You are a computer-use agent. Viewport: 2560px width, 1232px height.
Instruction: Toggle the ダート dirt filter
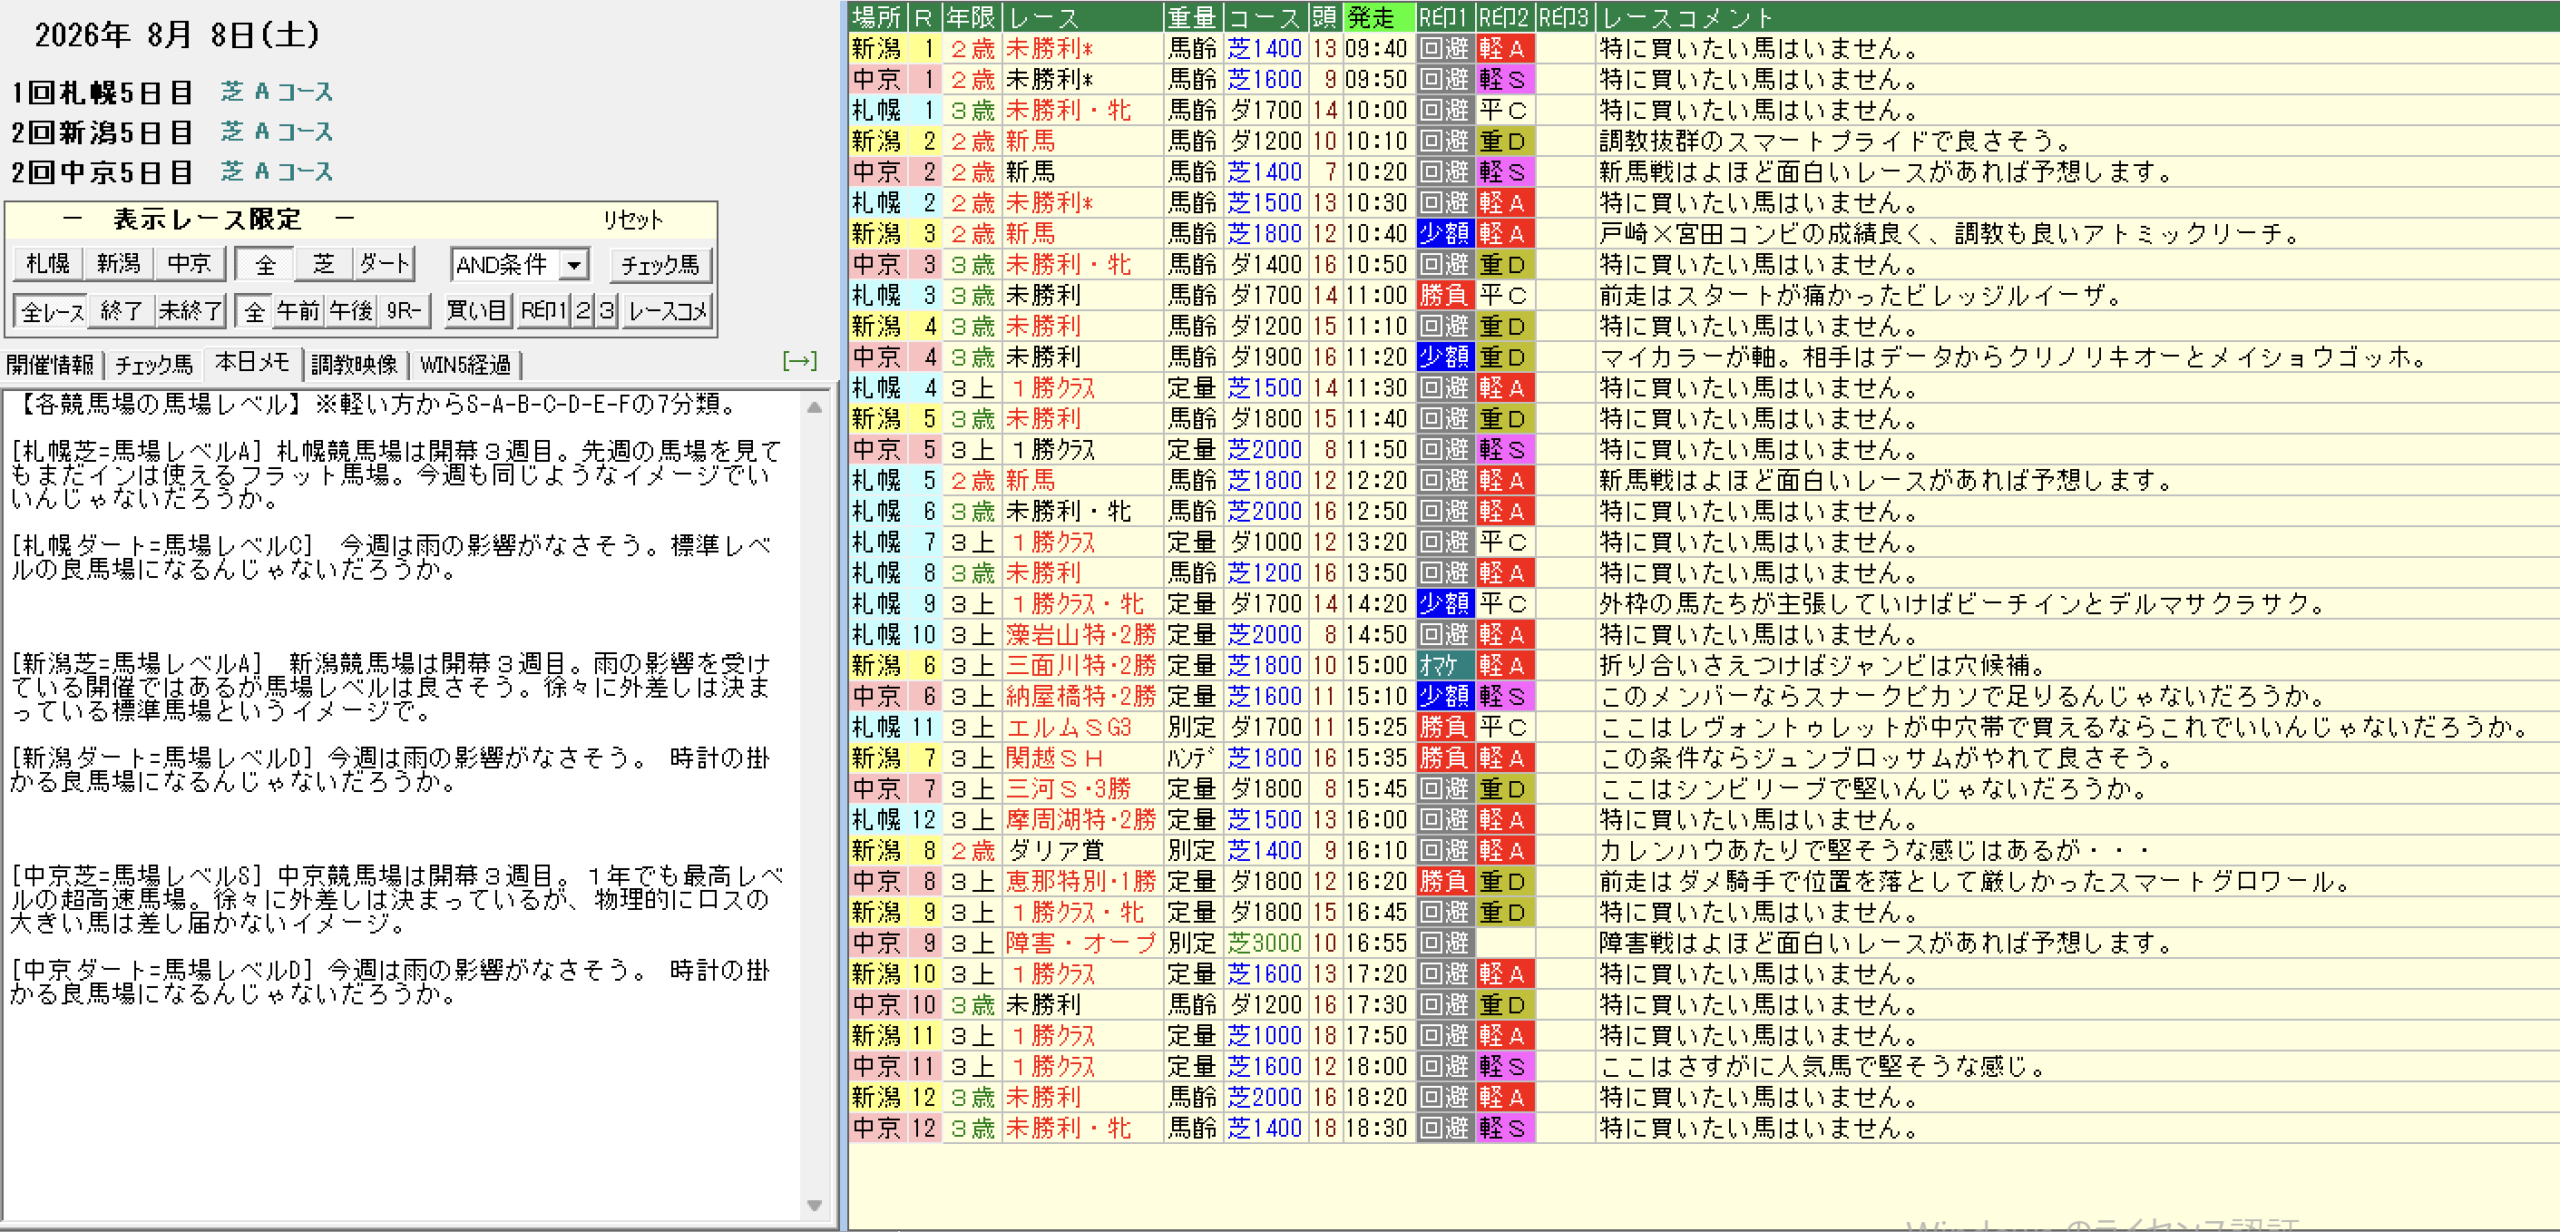(x=384, y=264)
